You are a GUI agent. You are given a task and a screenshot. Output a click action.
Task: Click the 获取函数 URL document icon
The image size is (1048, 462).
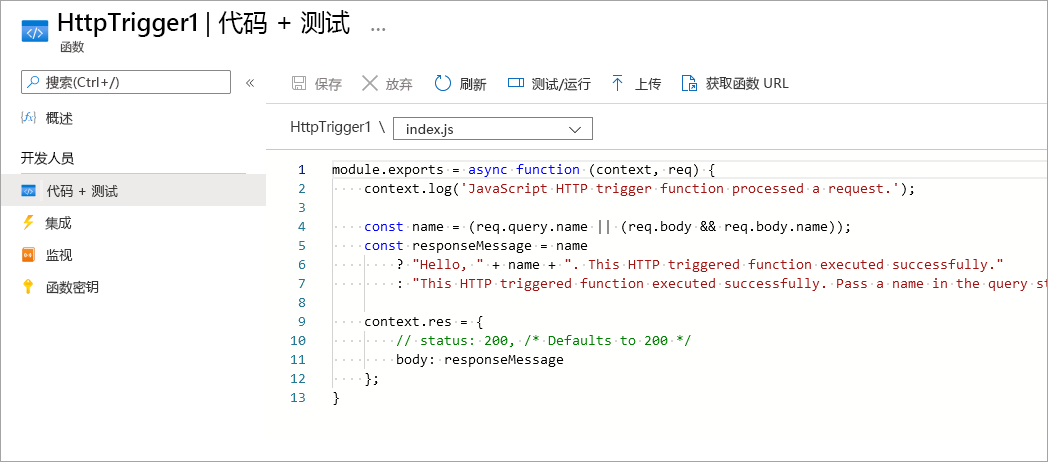(x=689, y=84)
